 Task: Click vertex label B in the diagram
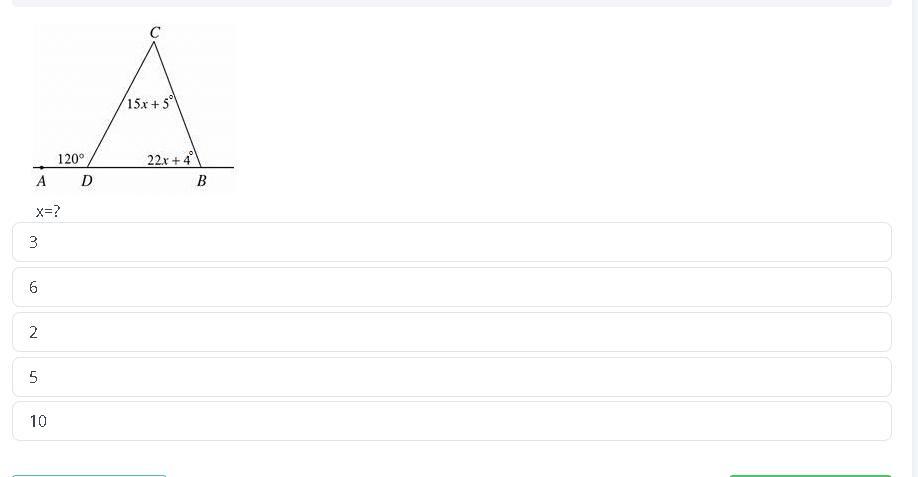(201, 181)
